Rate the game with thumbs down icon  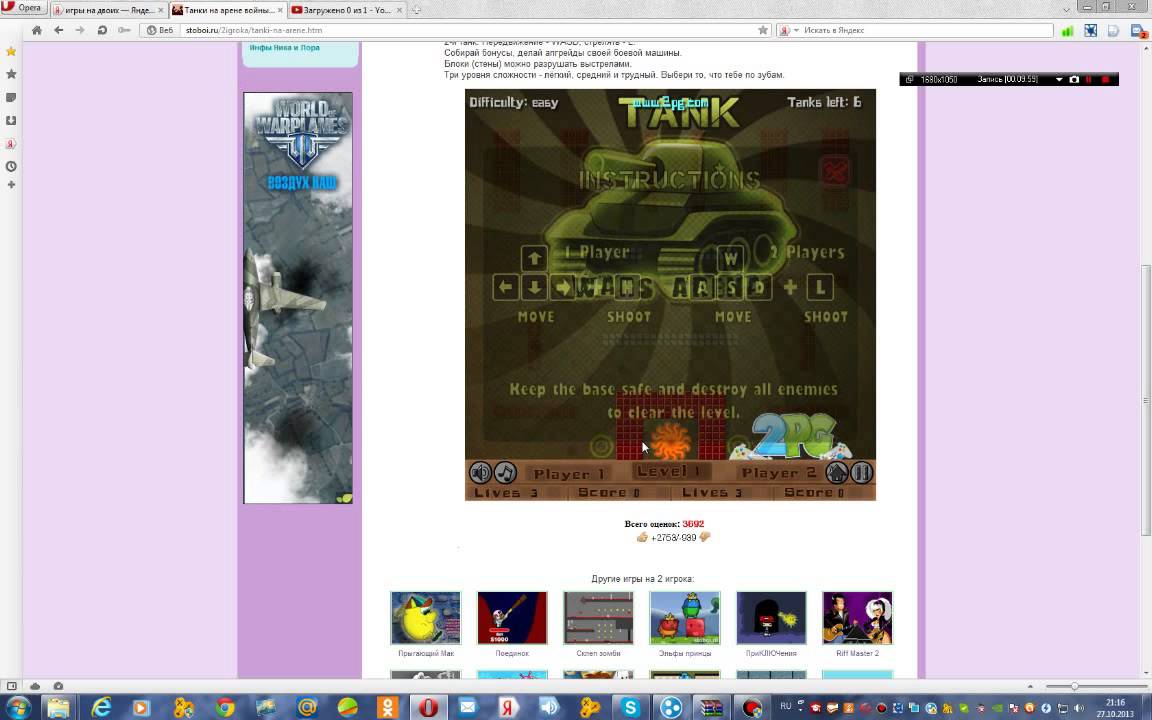705,538
